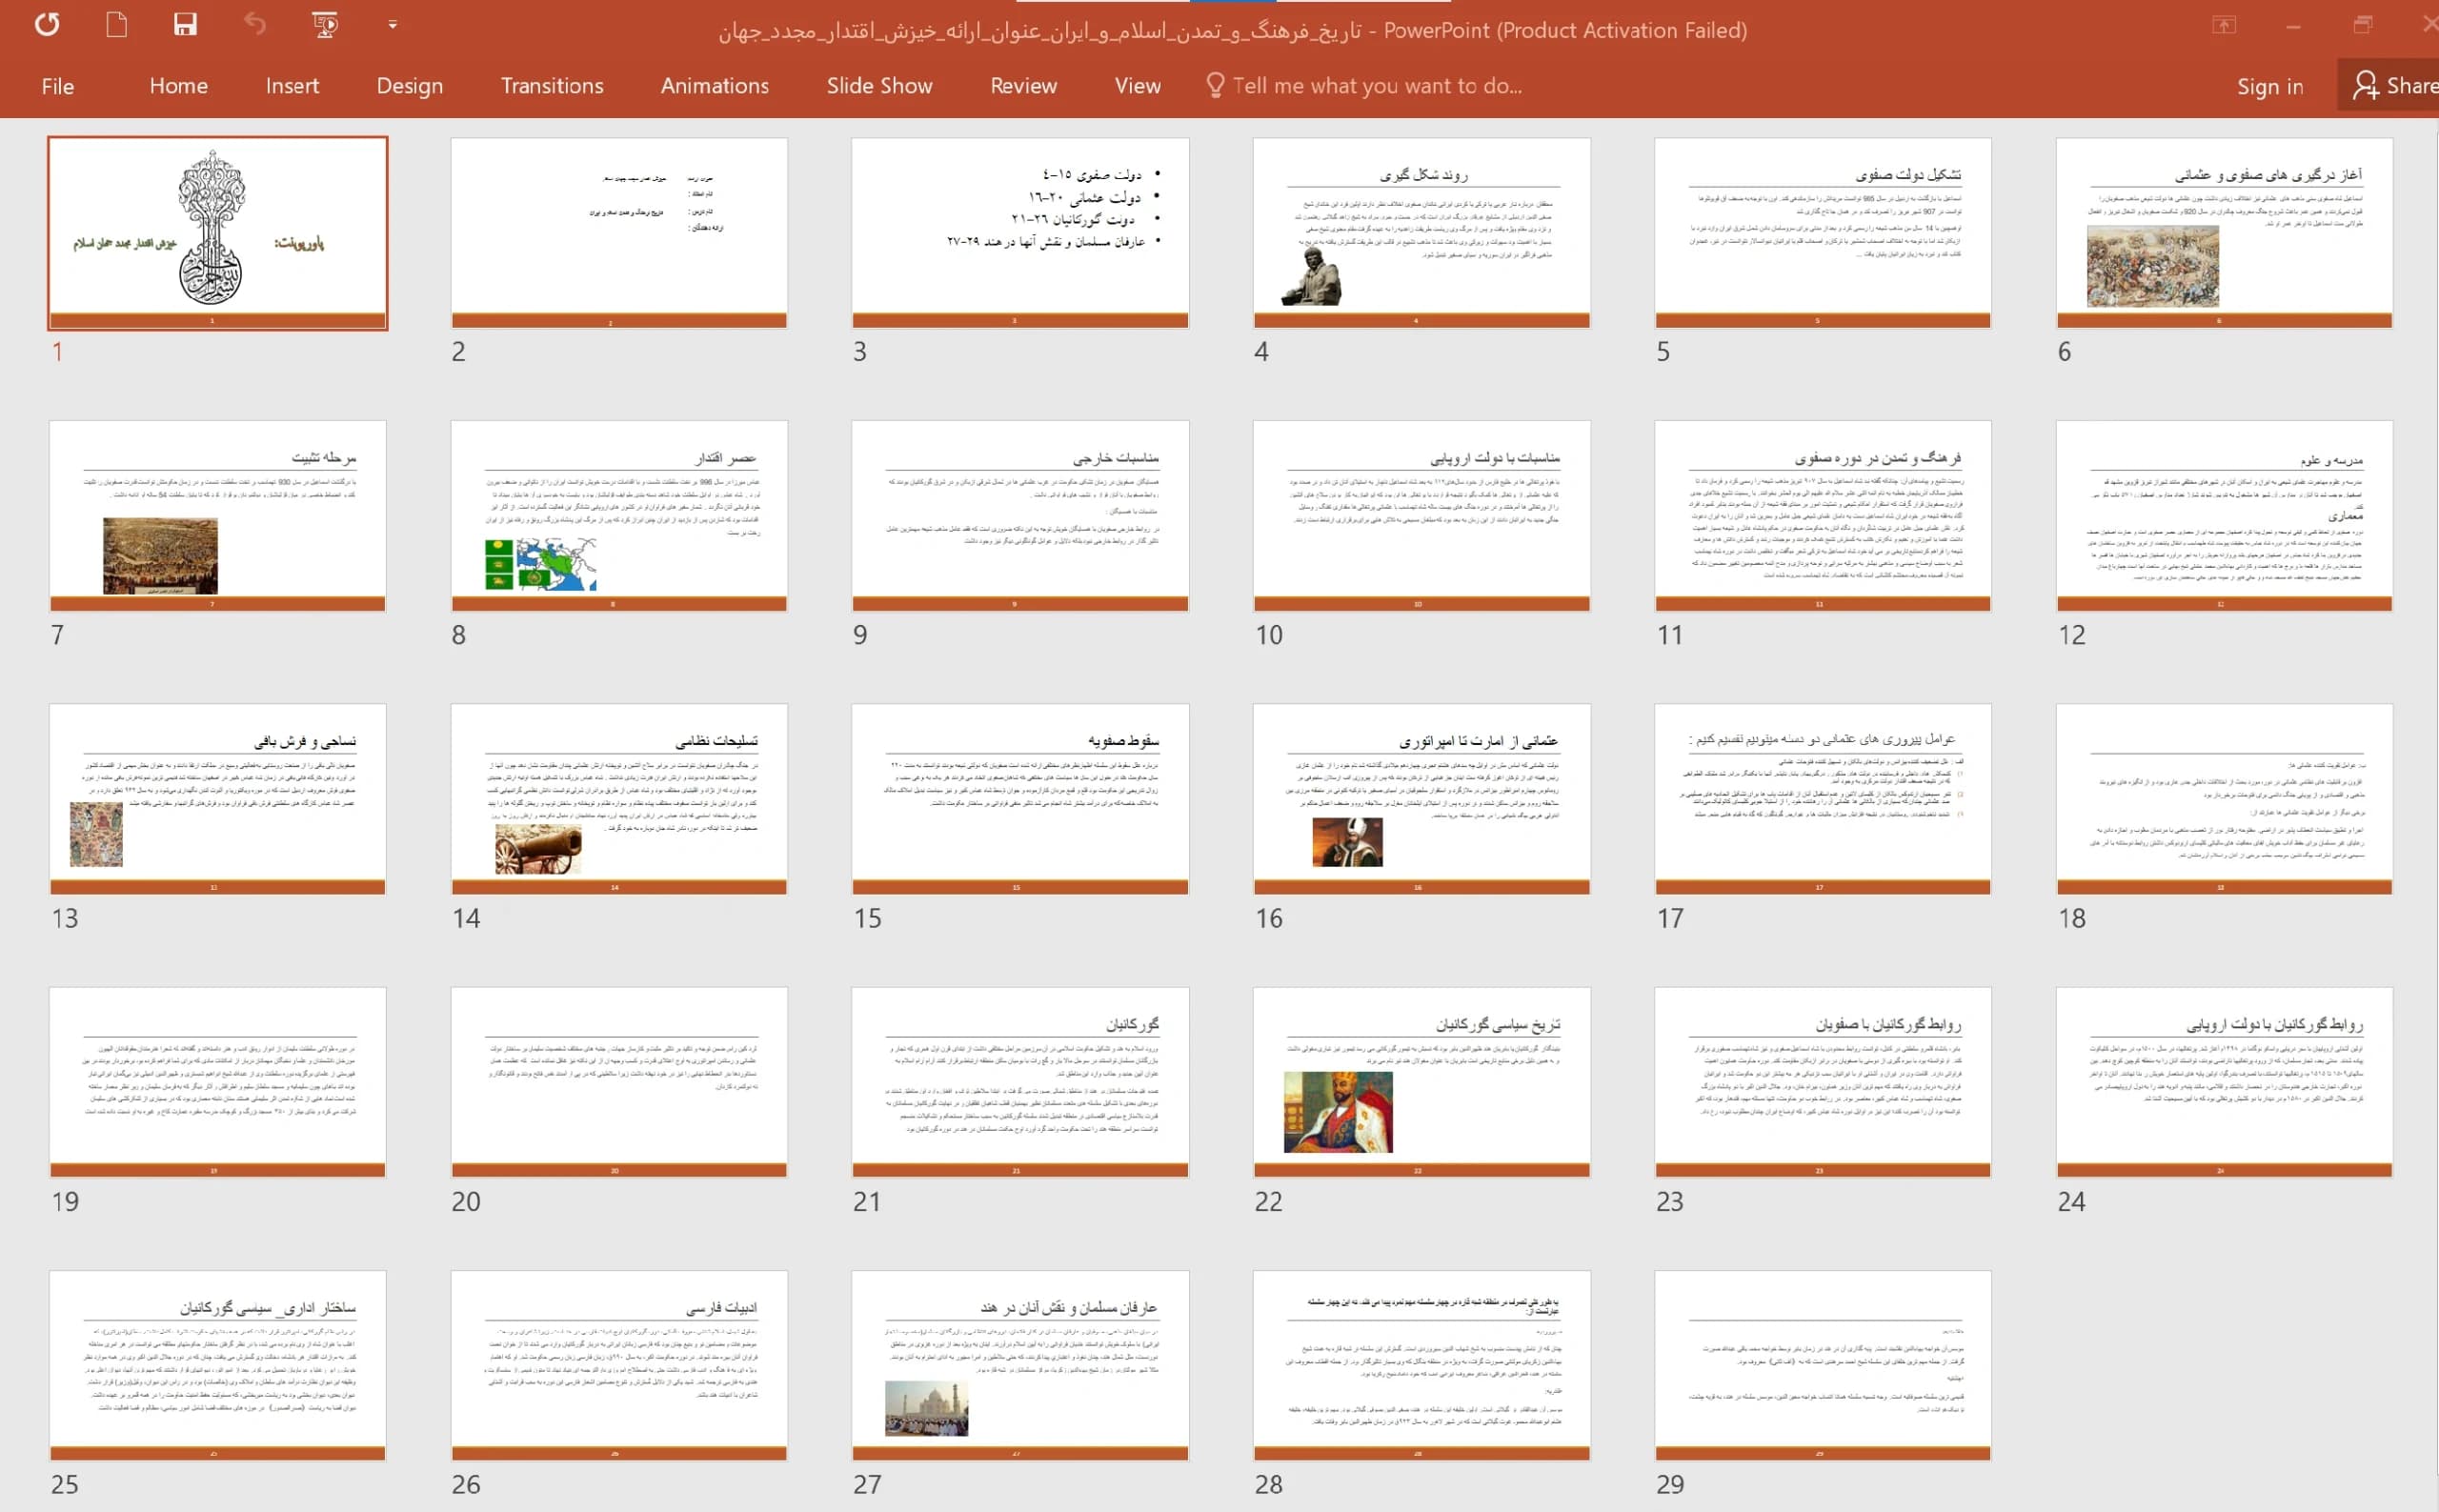The height and width of the screenshot is (1512, 2439).
Task: Switch to Slide Show tab
Action: pyautogui.click(x=880, y=86)
